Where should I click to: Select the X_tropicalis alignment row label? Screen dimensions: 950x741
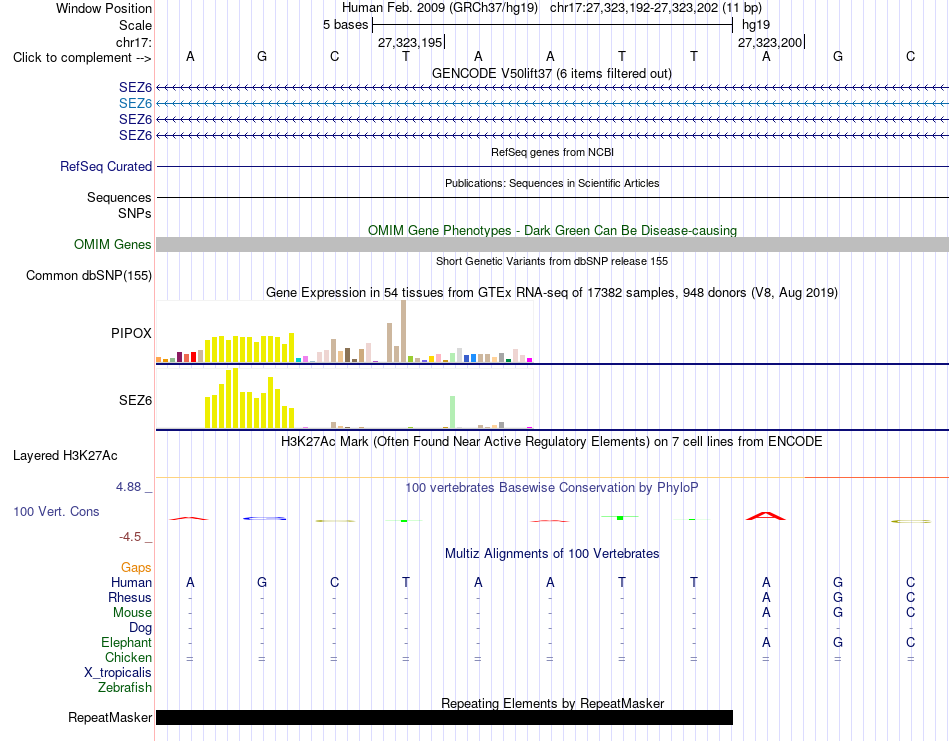[118, 673]
